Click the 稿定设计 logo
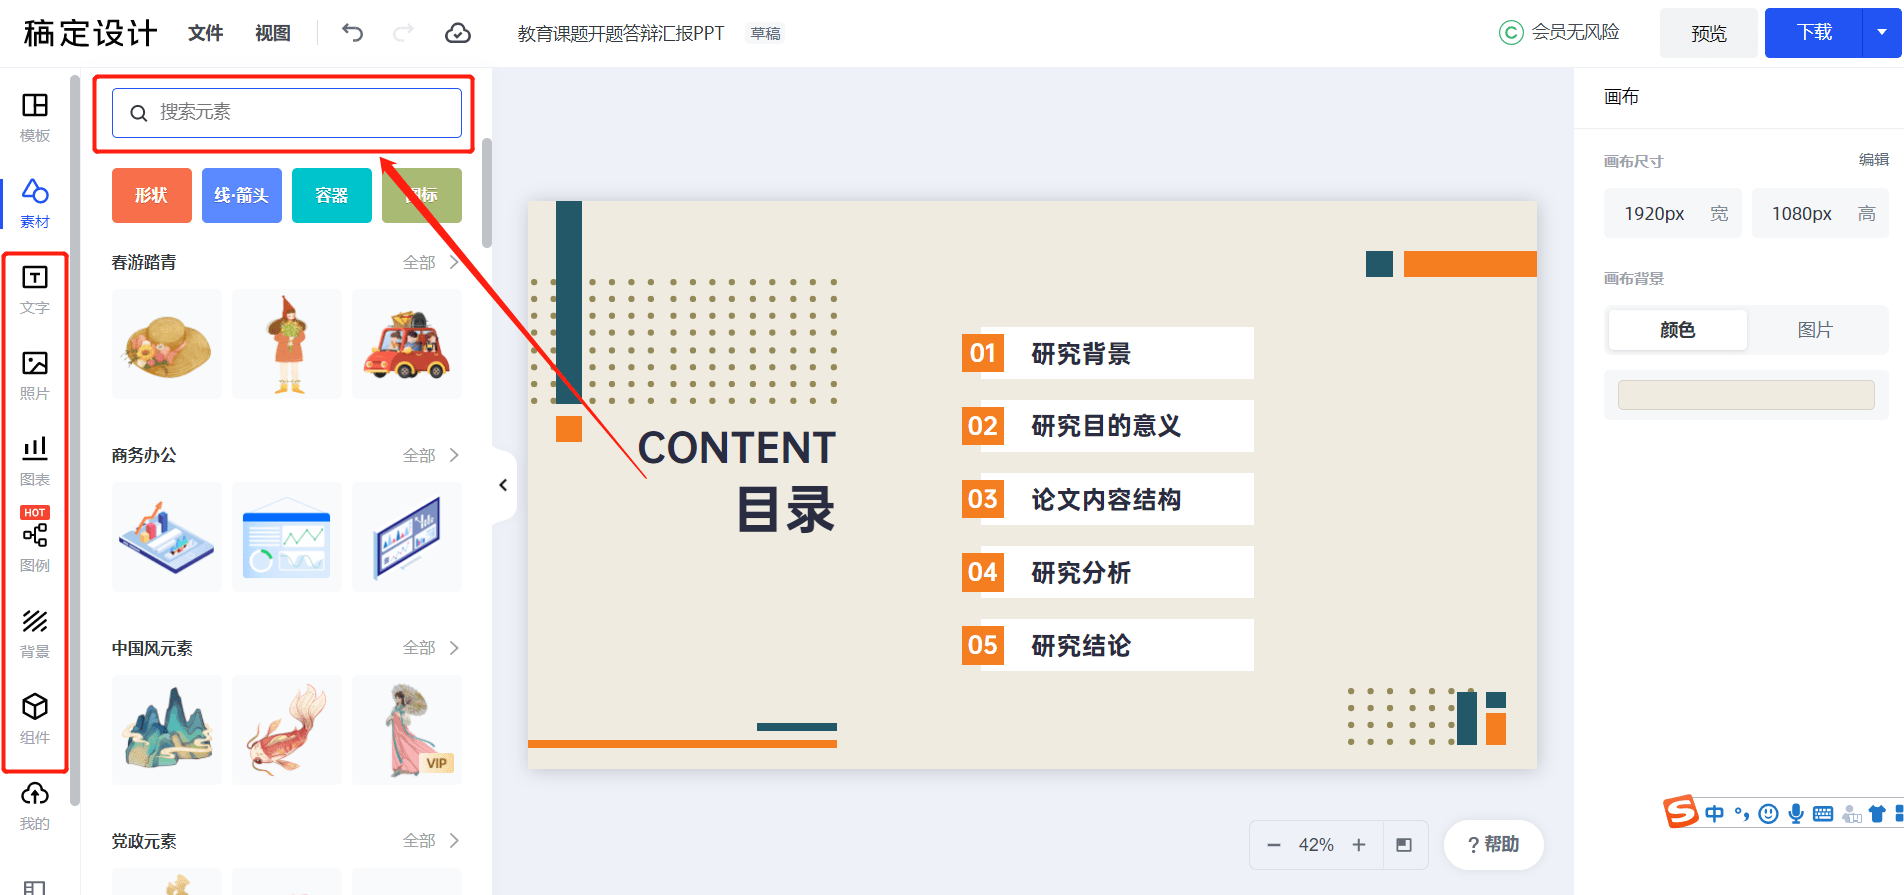The height and width of the screenshot is (895, 1904). point(91,33)
